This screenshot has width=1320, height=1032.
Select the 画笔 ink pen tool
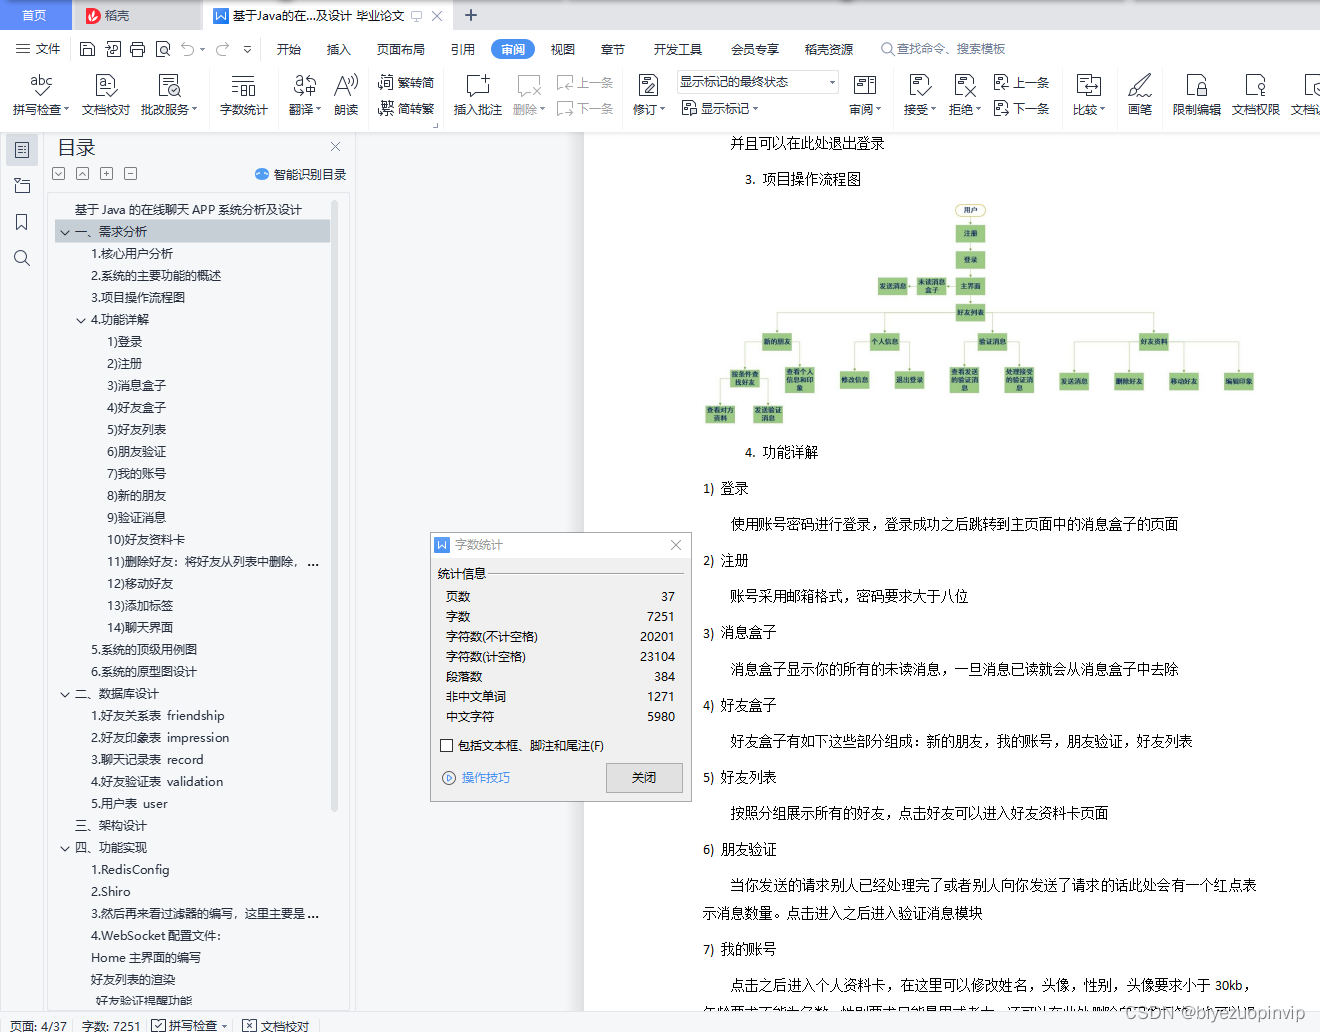[x=1140, y=95]
